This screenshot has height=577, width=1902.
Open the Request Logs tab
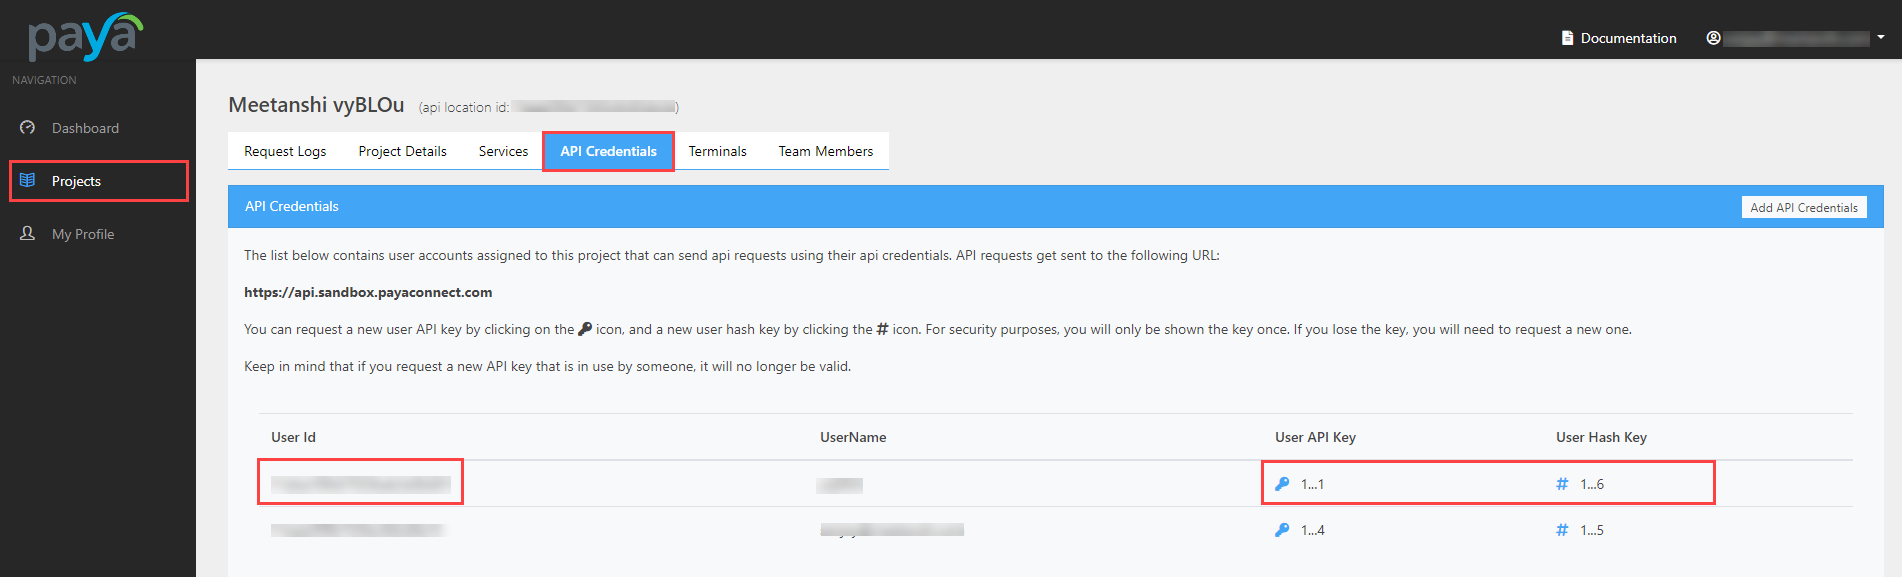click(285, 151)
